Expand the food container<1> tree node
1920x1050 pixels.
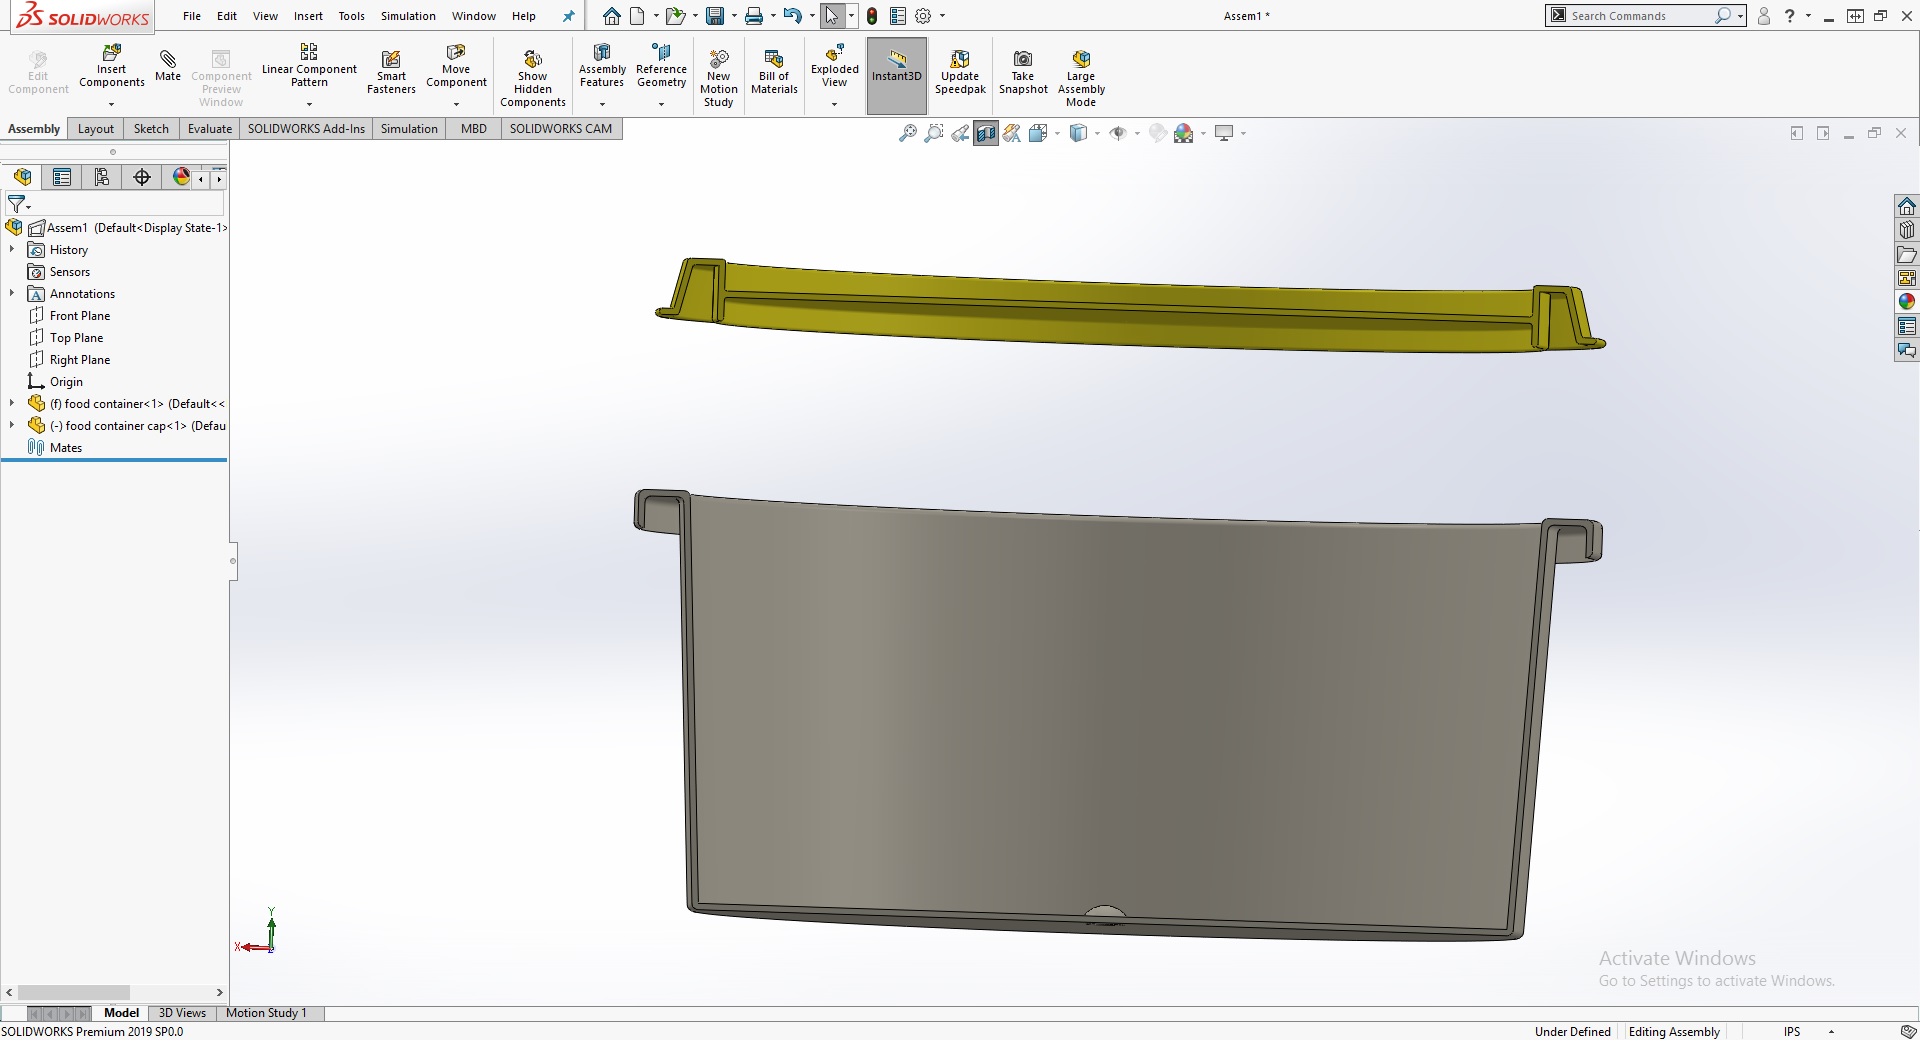point(12,404)
